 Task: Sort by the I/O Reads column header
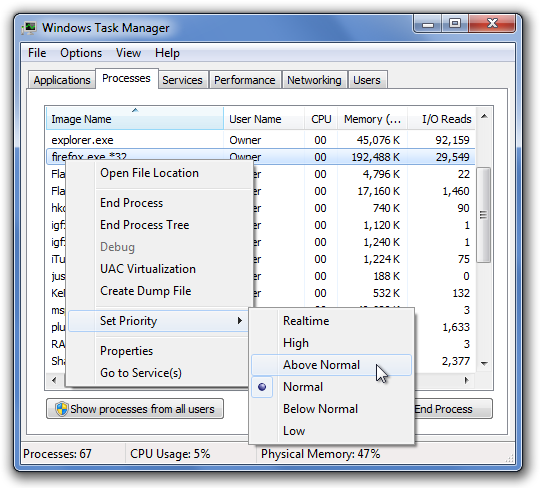pyautogui.click(x=442, y=119)
